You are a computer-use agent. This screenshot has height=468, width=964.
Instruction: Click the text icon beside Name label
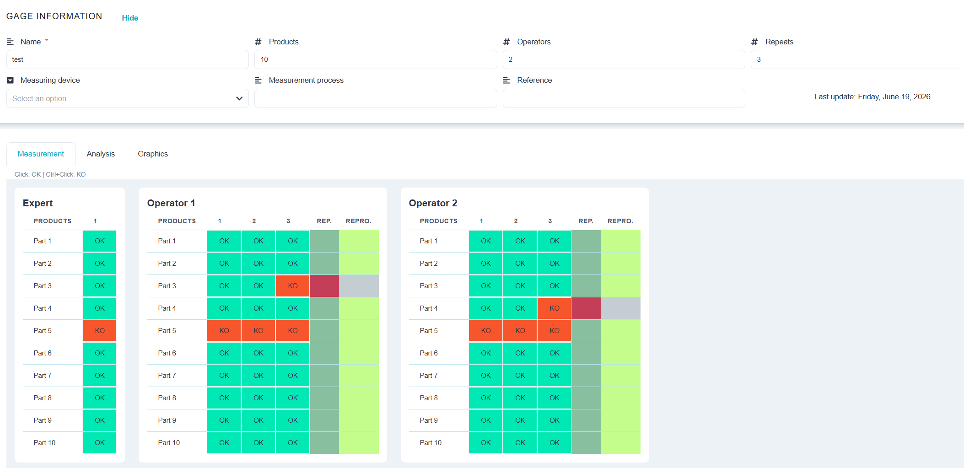tap(10, 42)
